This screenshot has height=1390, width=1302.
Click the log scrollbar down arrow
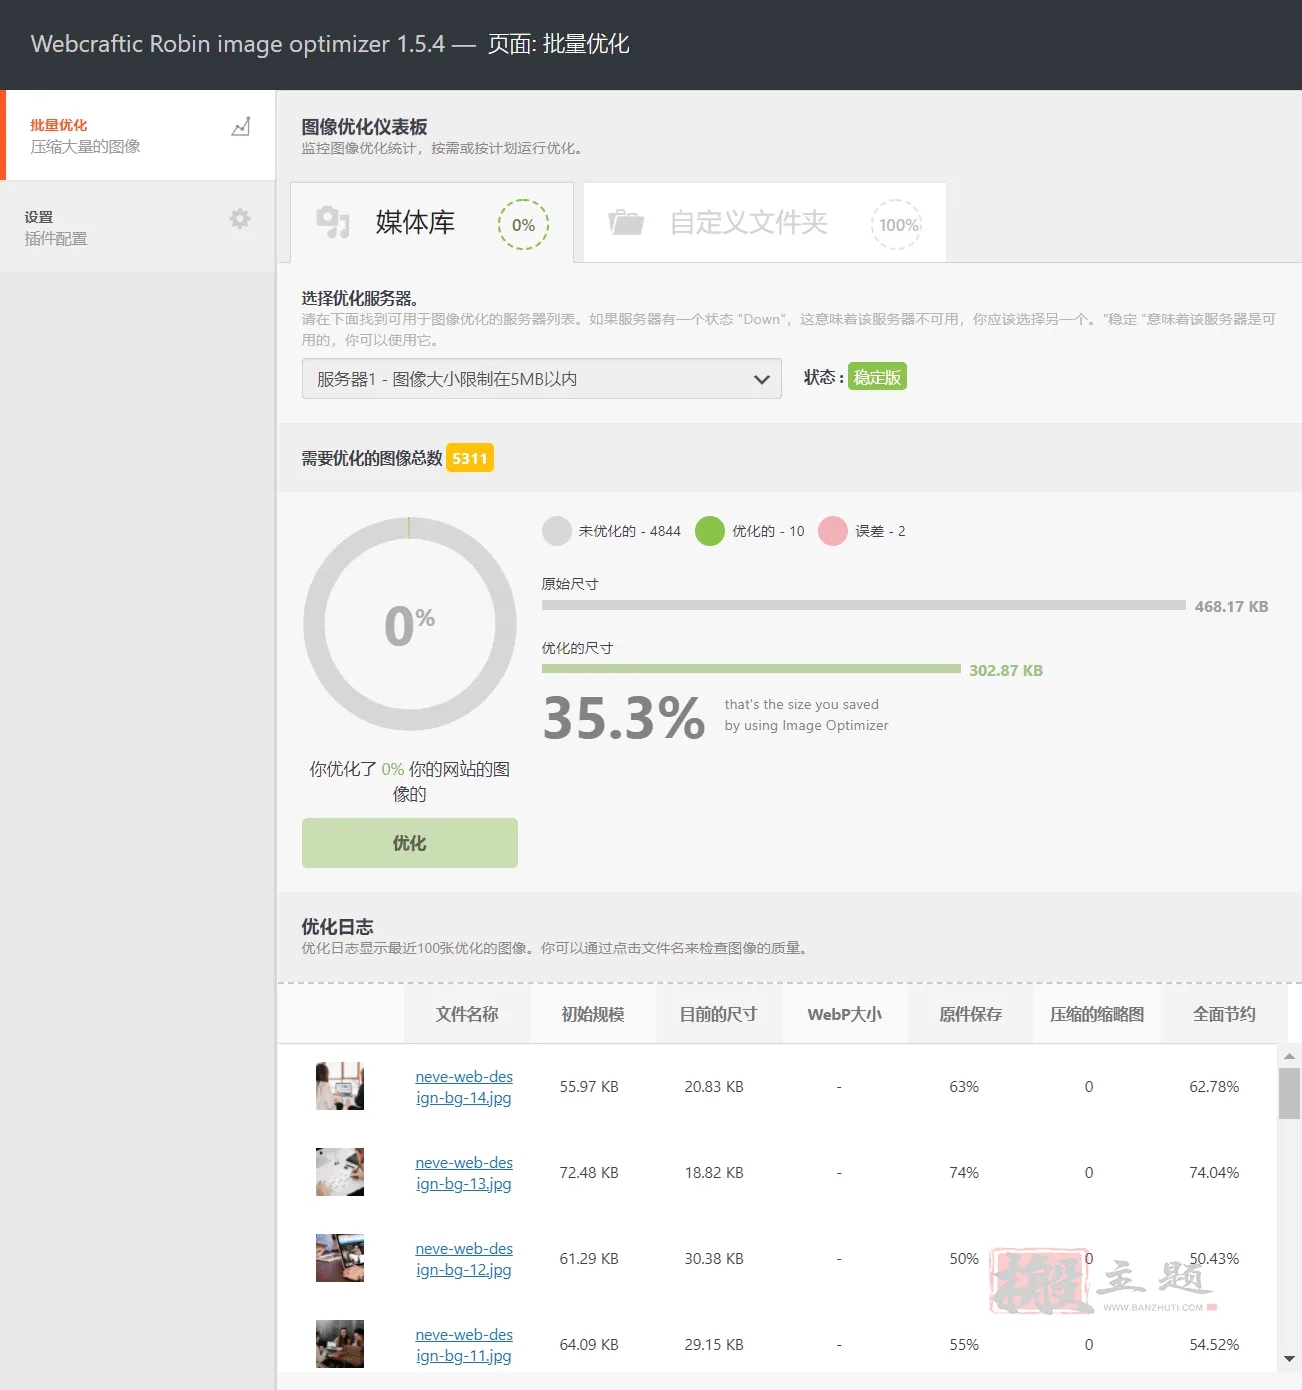point(1289,1359)
